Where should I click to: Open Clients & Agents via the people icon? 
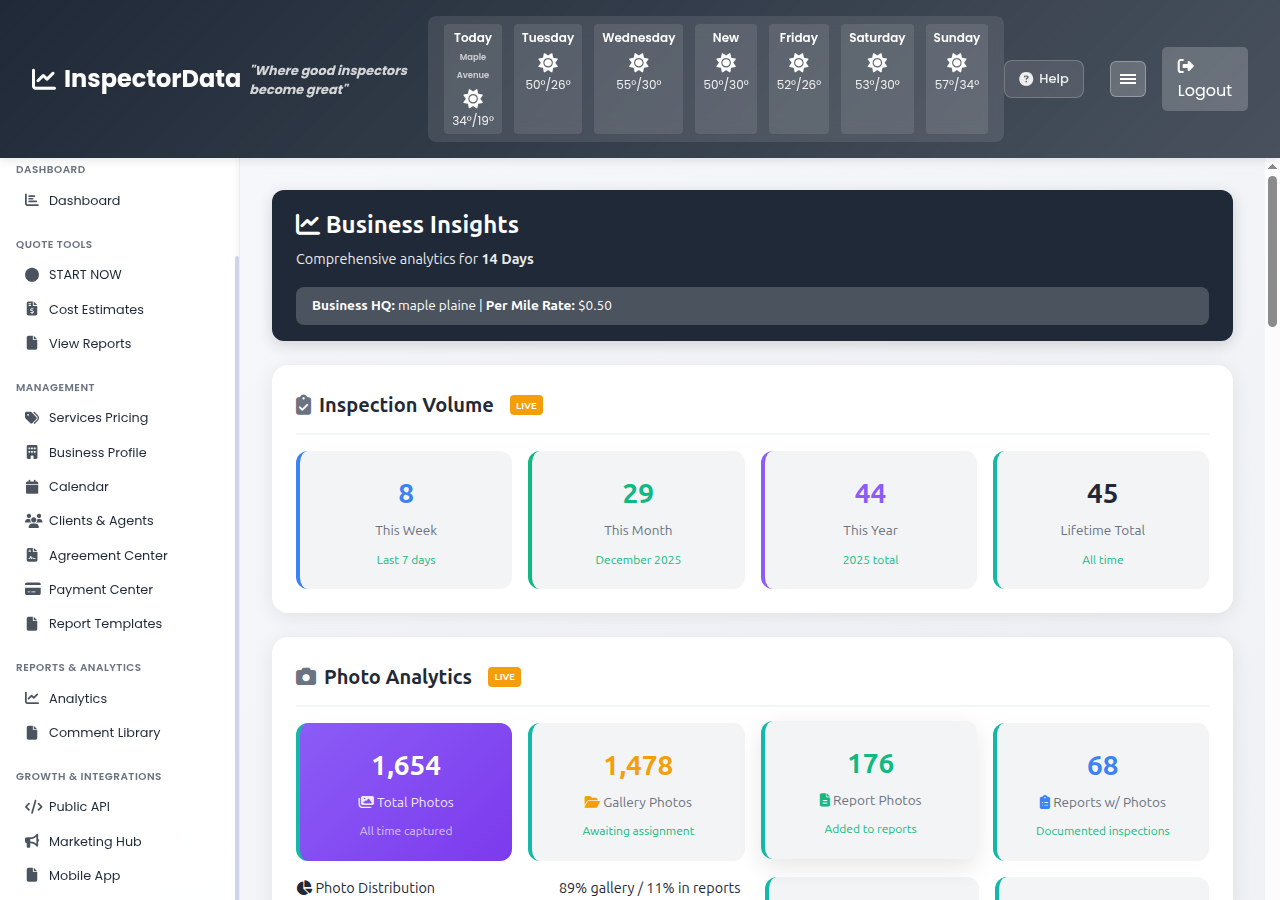31,520
